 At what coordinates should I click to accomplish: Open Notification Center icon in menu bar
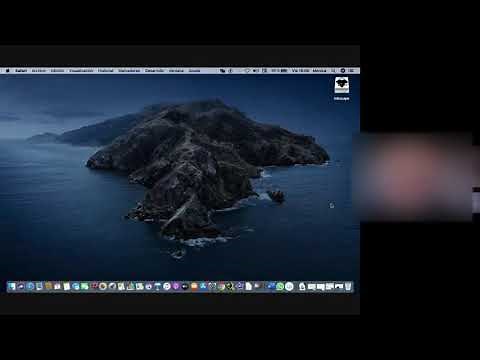(x=351, y=71)
